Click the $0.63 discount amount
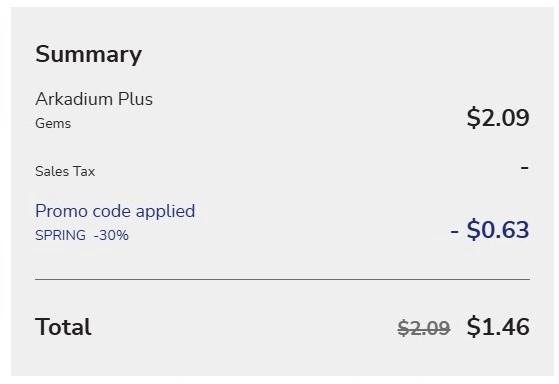 click(498, 230)
